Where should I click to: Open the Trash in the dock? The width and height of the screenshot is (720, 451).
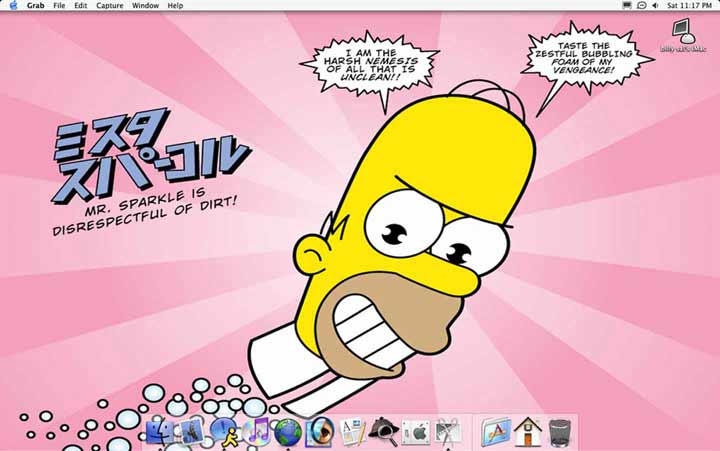560,433
